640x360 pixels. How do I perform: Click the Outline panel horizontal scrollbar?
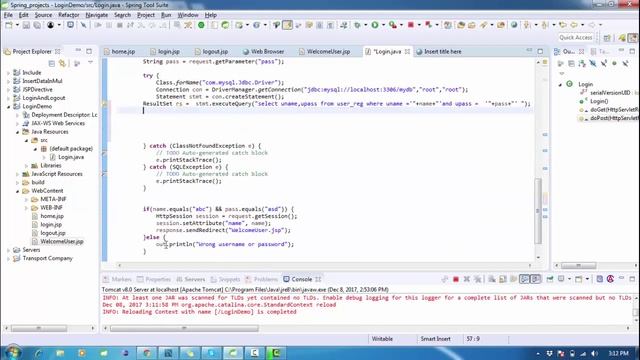pyautogui.click(x=578, y=266)
